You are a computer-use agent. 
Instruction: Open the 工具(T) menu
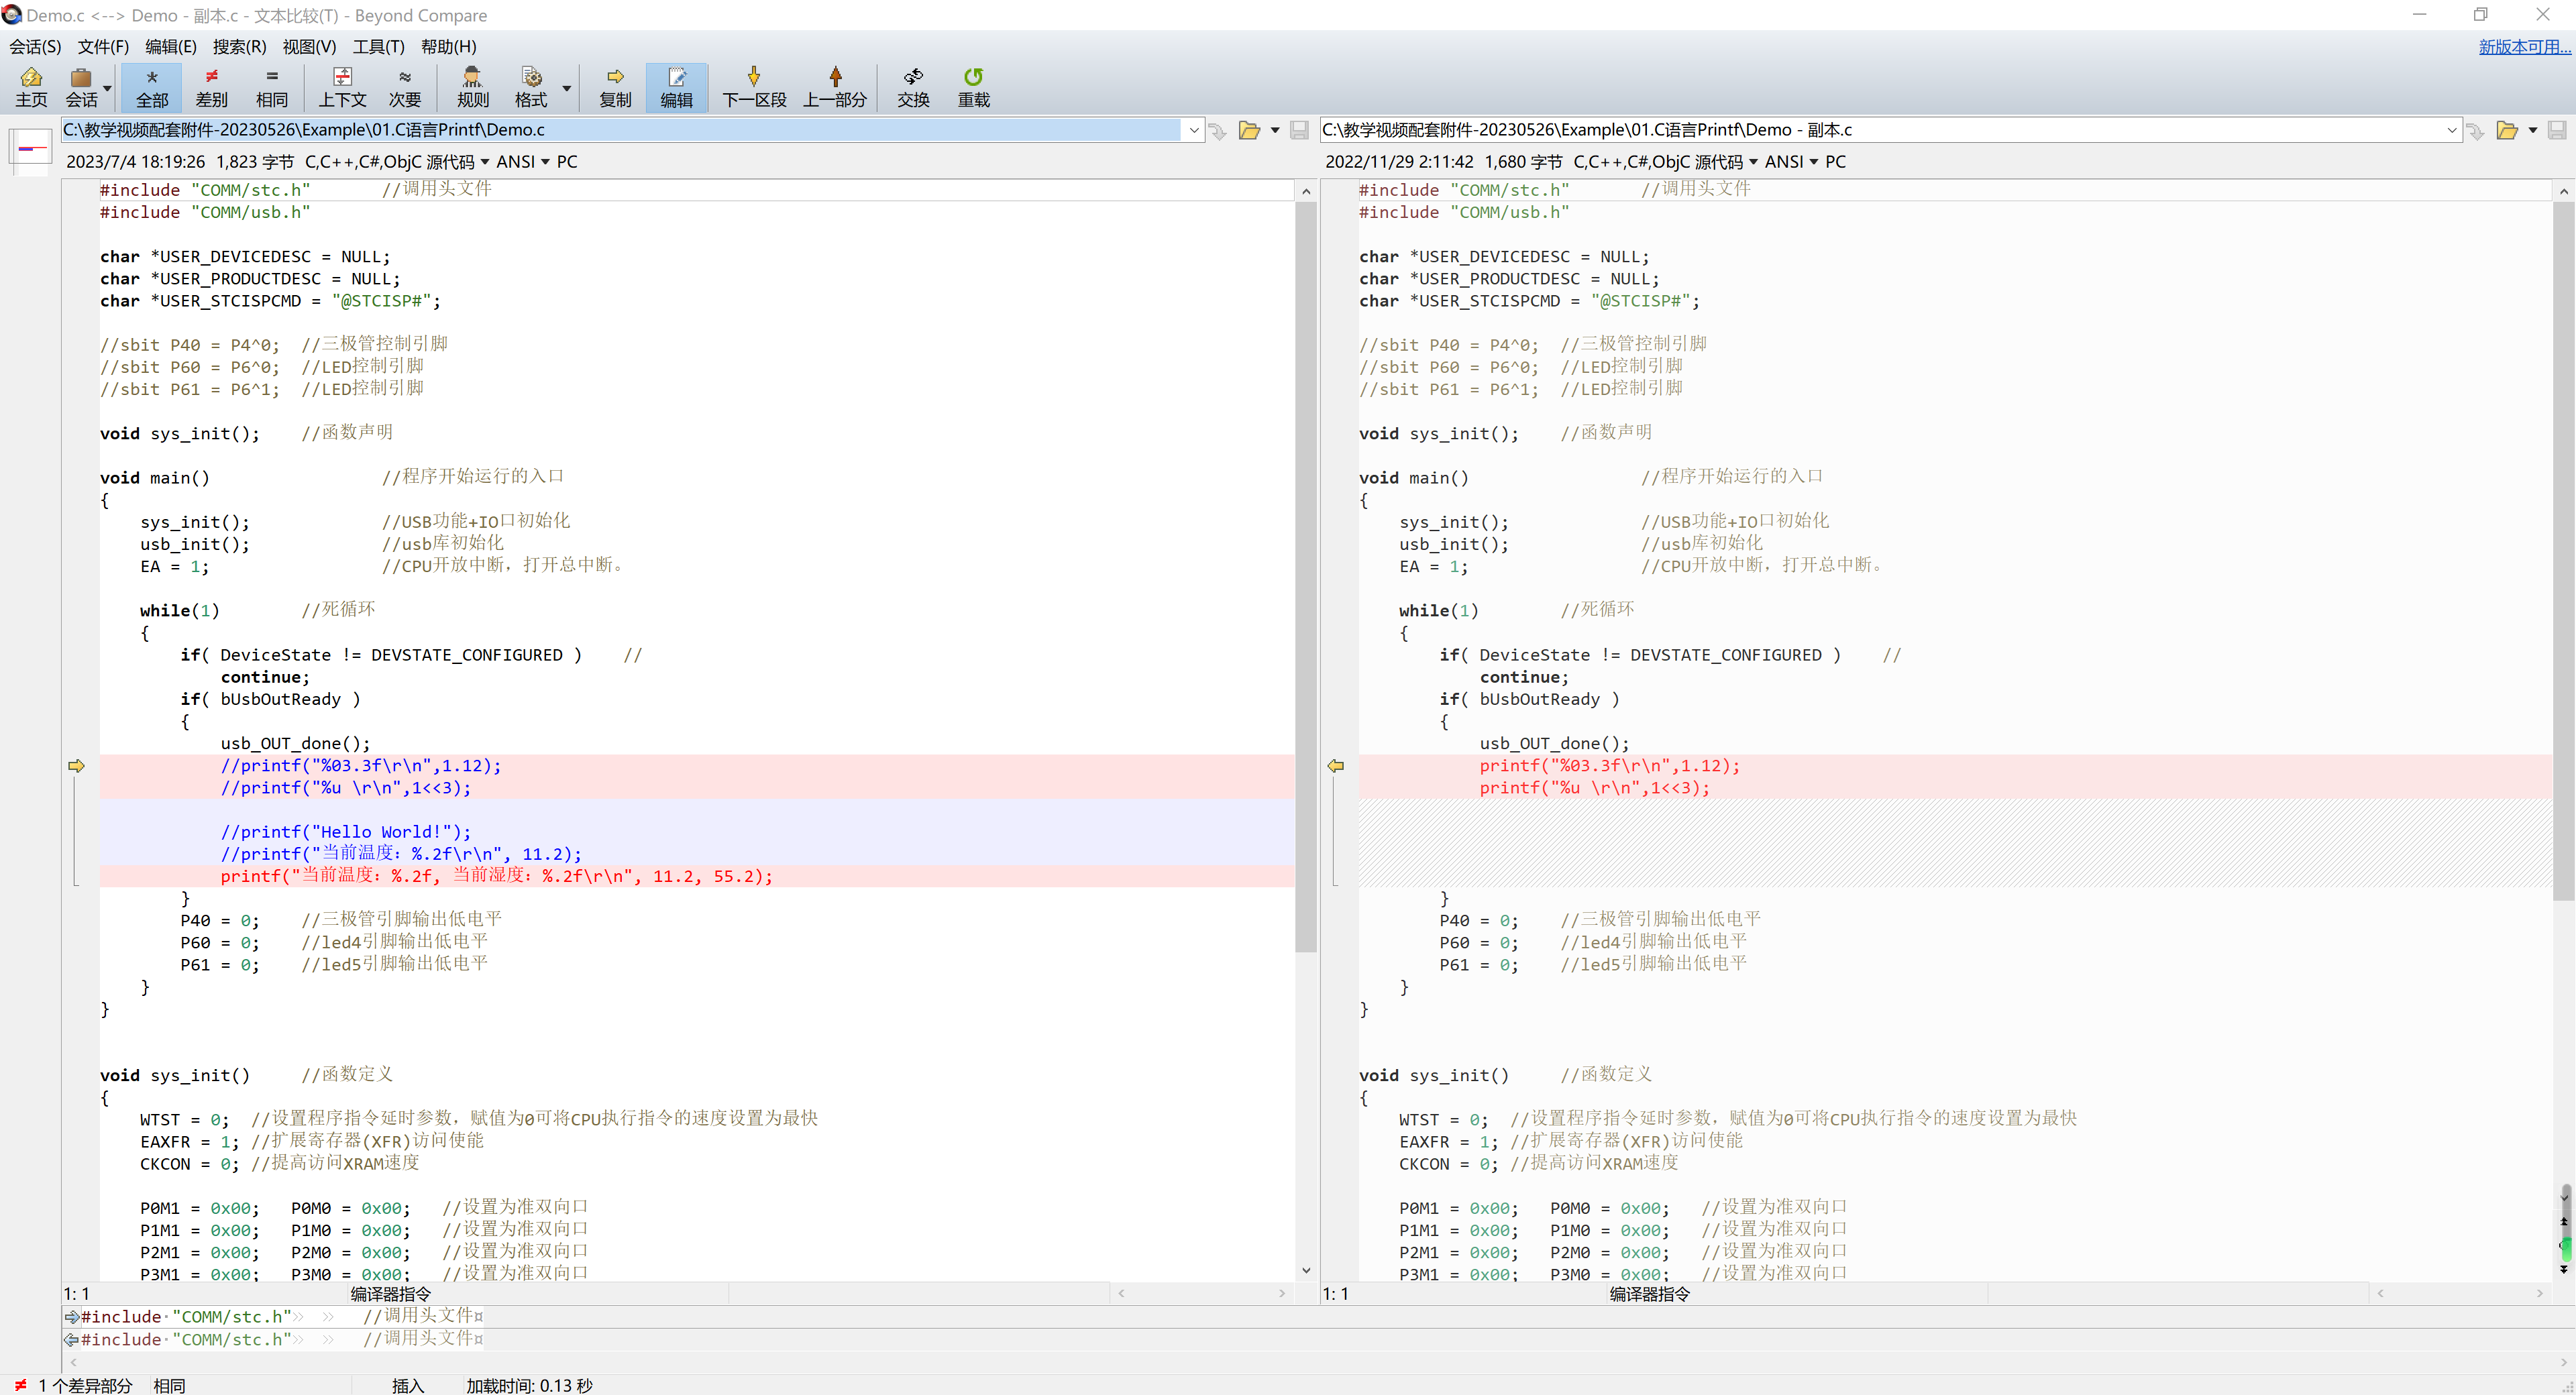pos(378,46)
